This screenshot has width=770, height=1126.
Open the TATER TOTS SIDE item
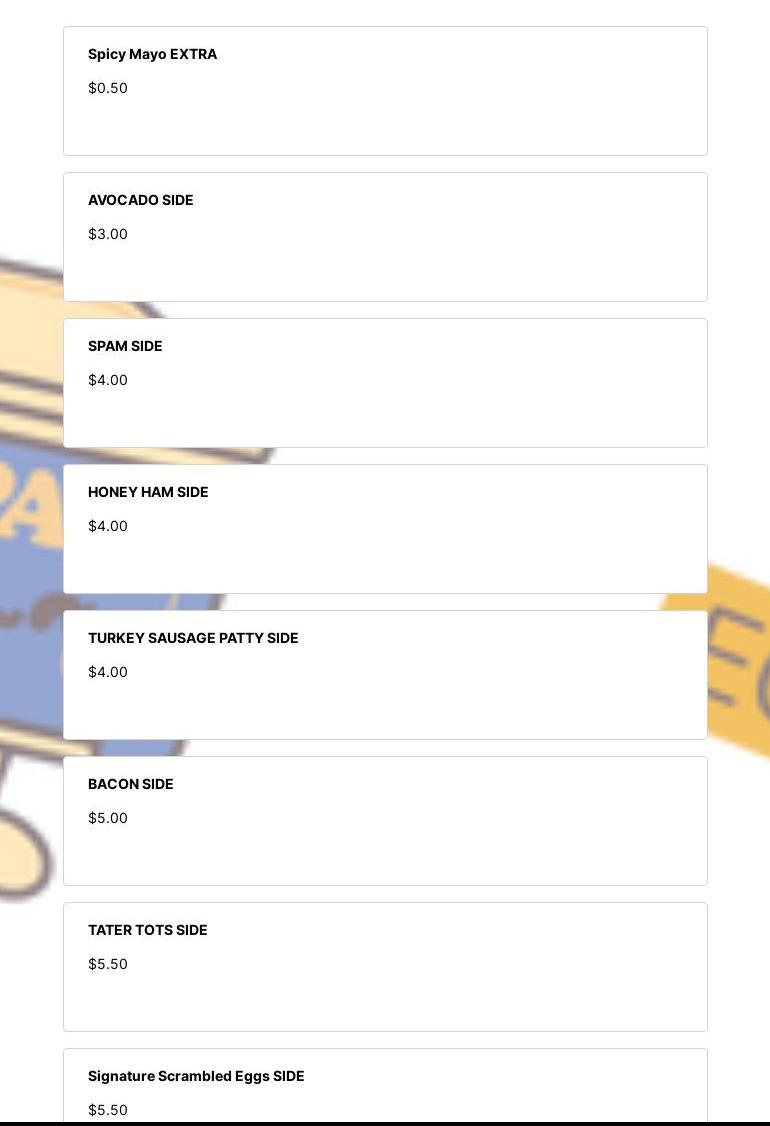[148, 931]
